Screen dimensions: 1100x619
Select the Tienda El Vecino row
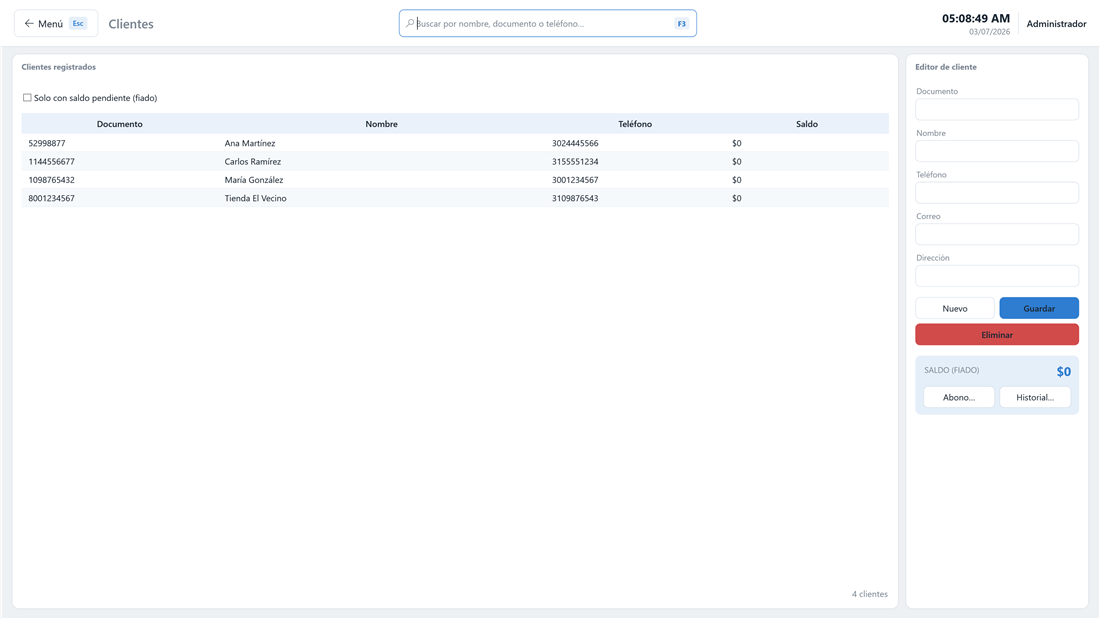tap(455, 198)
